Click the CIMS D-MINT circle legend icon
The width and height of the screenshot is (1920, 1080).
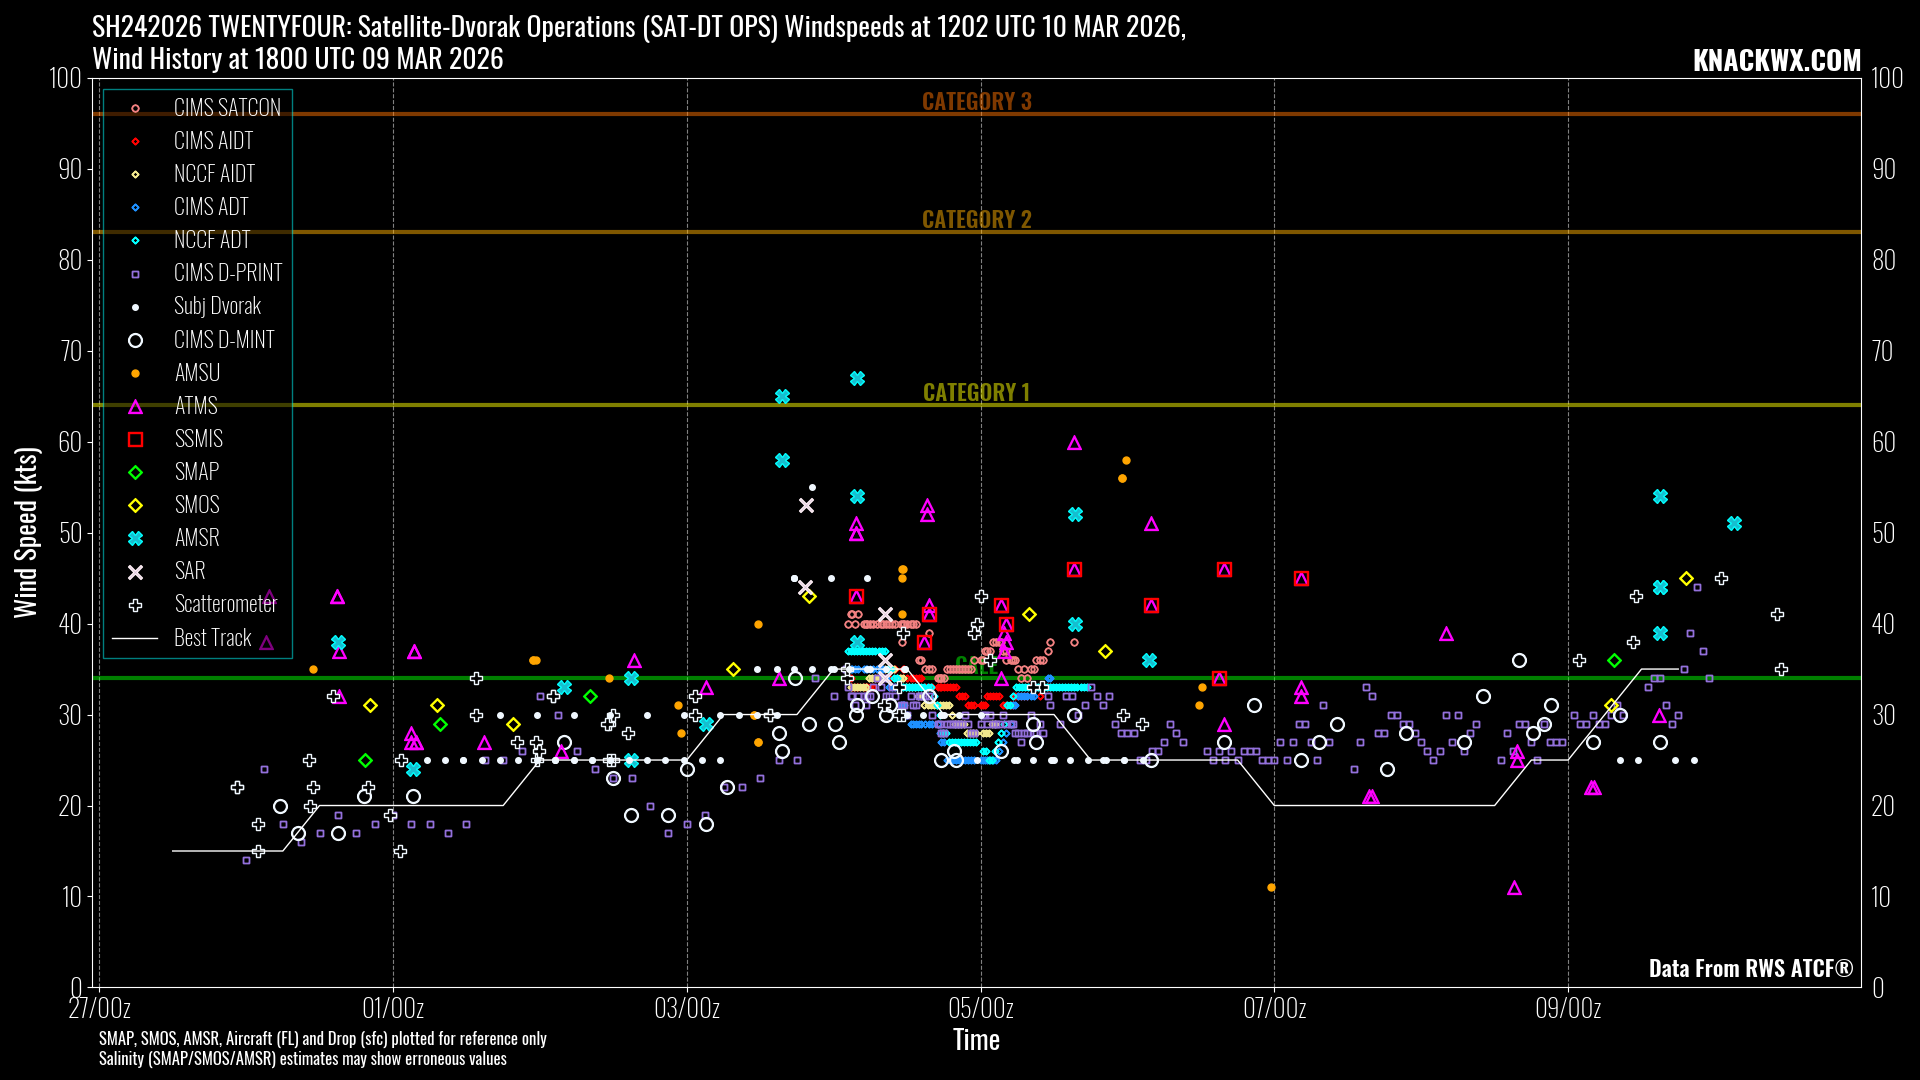(136, 340)
